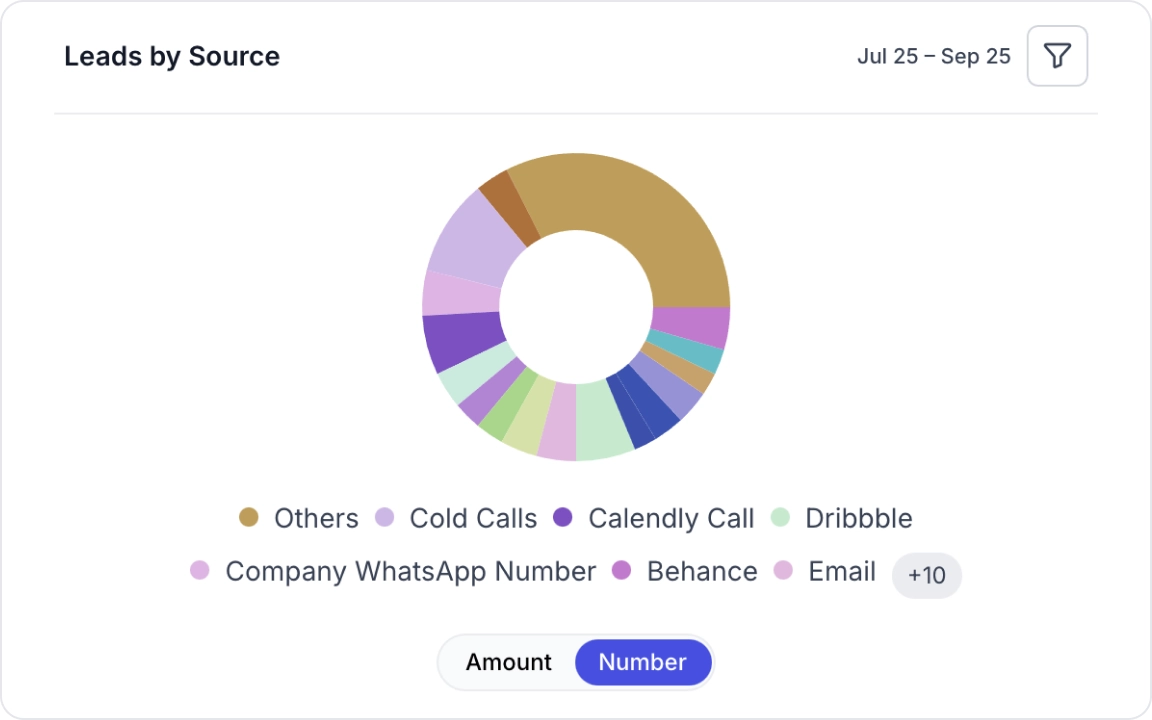Image resolution: width=1152 pixels, height=720 pixels.
Task: Click the Dribbble legend label
Action: [x=858, y=518]
